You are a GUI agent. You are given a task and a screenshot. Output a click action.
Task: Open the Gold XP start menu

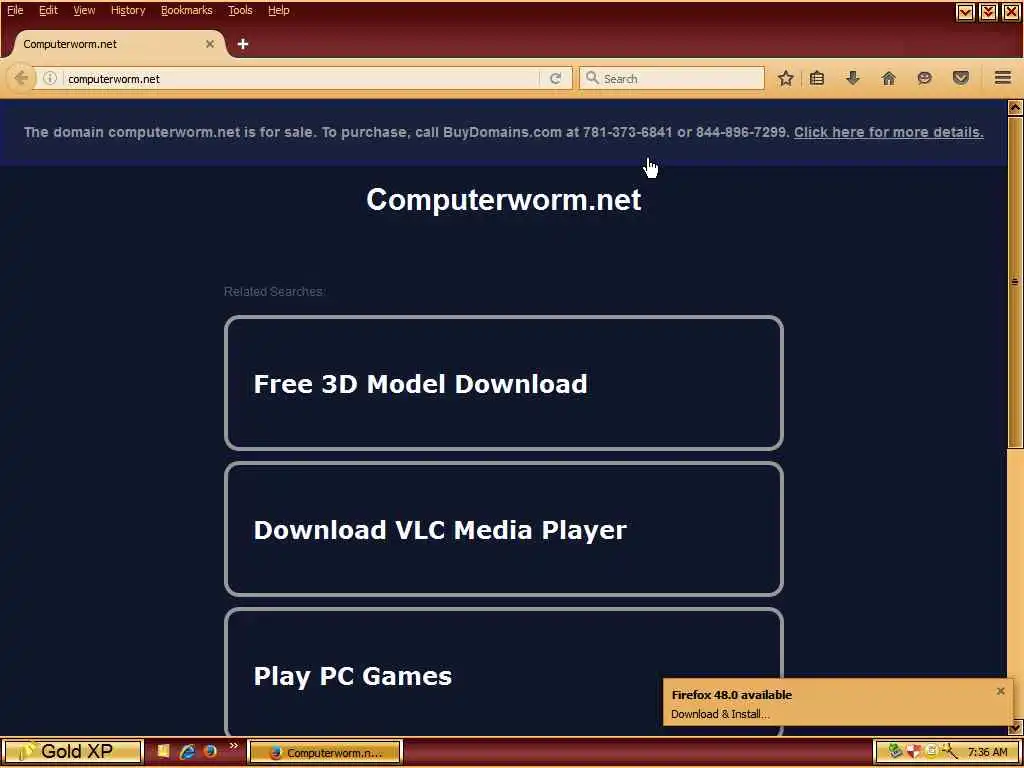tap(72, 751)
